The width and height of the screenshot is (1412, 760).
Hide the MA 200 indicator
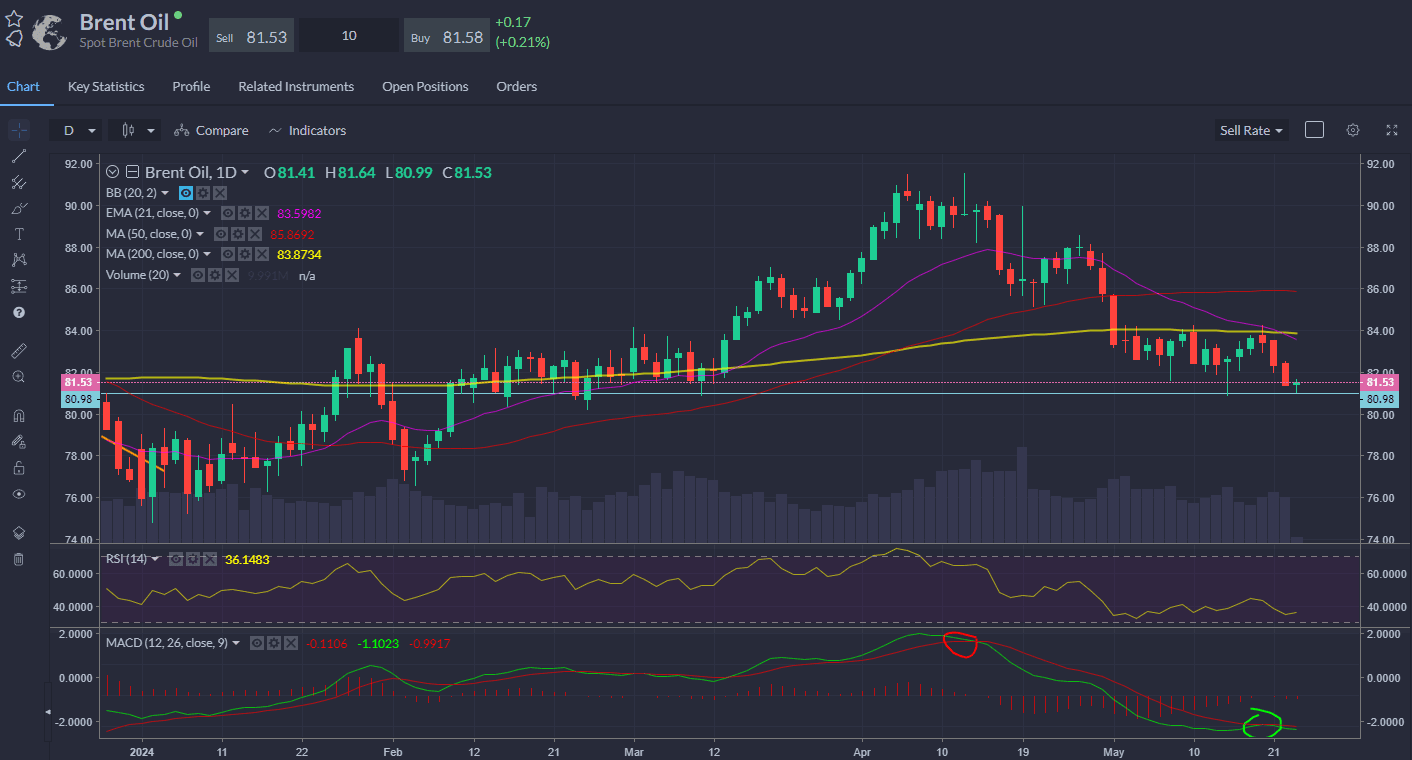(x=228, y=254)
